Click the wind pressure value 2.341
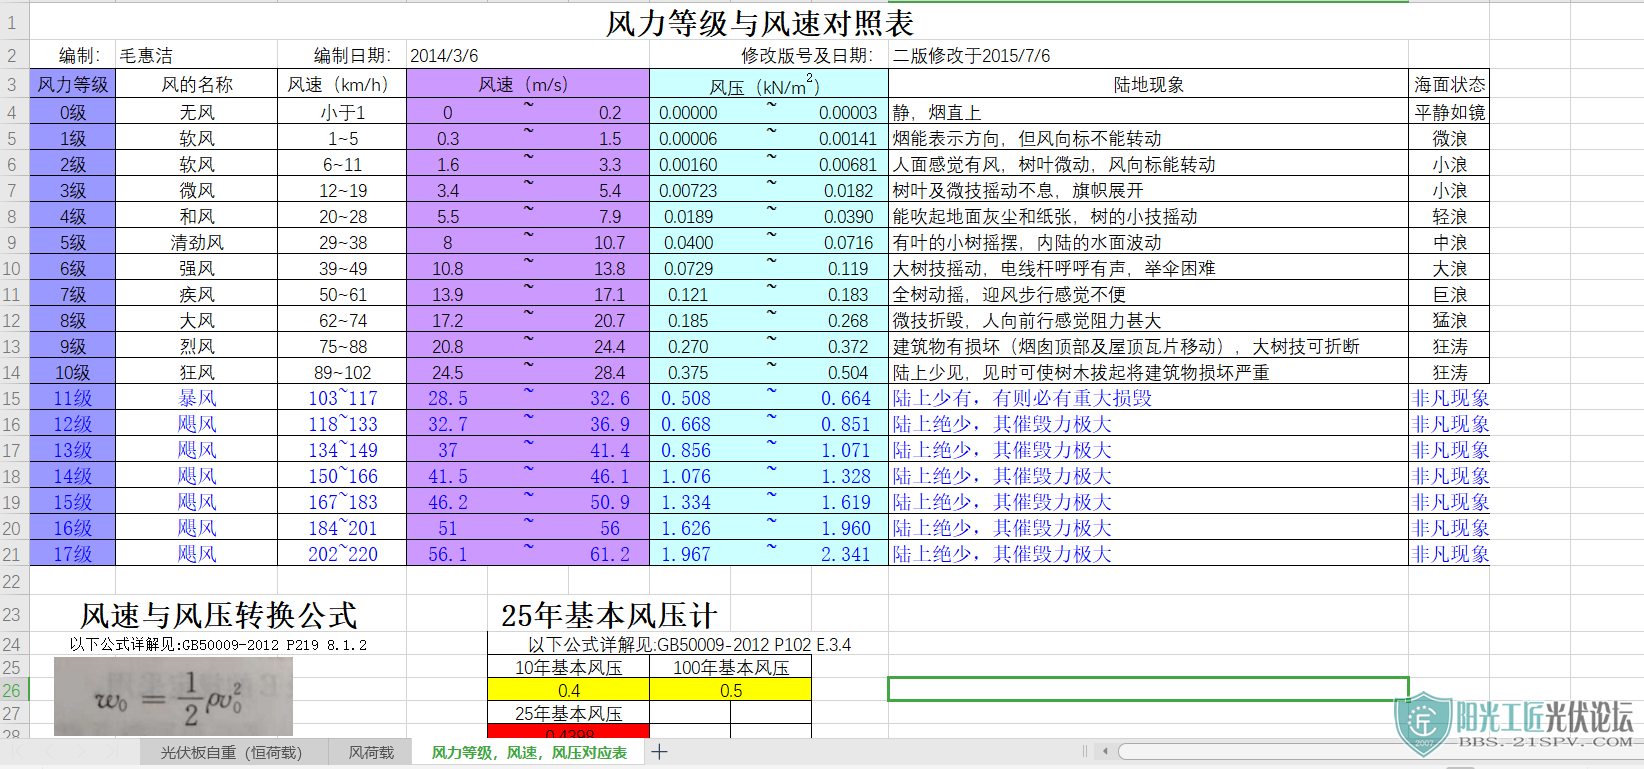1644x769 pixels. tap(846, 554)
